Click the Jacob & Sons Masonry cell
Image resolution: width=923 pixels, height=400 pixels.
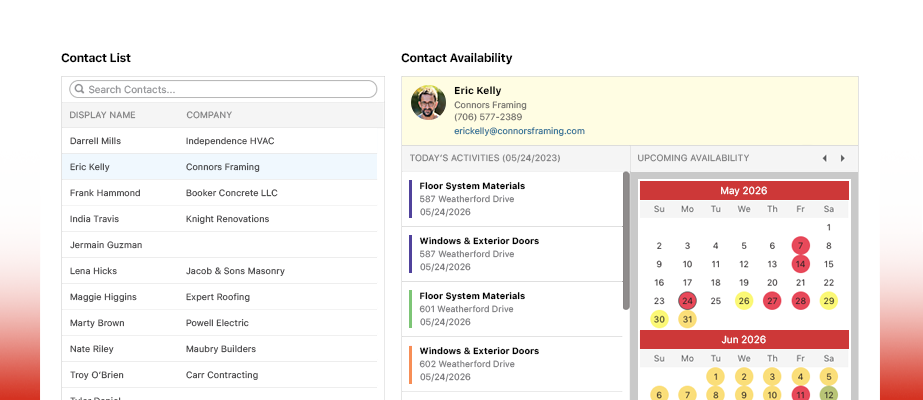coord(235,271)
